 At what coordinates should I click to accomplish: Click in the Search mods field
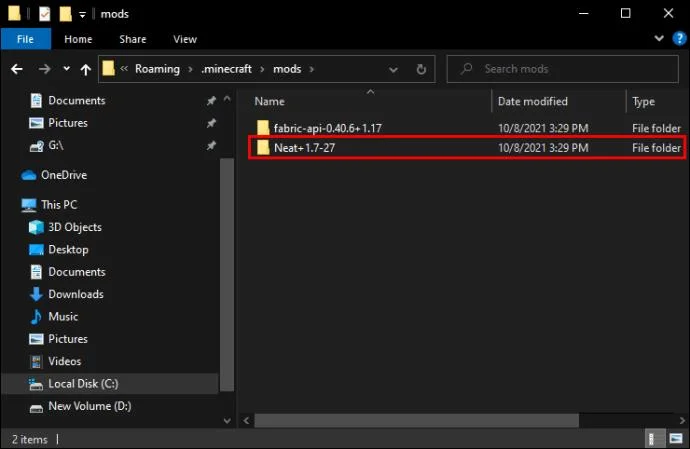tap(563, 69)
